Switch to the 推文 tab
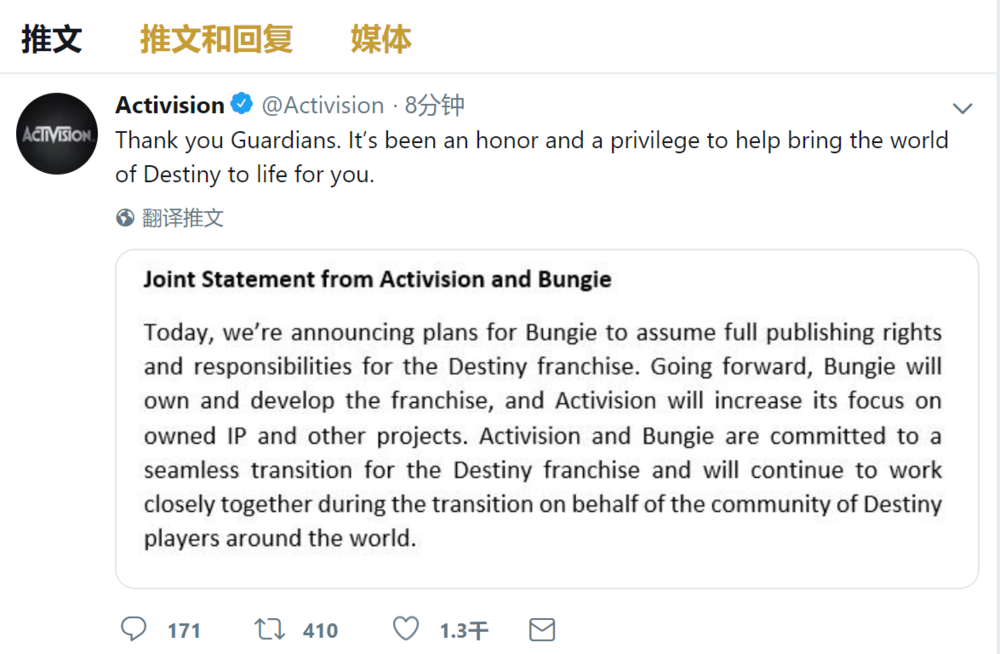Screen dimensions: 1000x654 tap(51, 39)
